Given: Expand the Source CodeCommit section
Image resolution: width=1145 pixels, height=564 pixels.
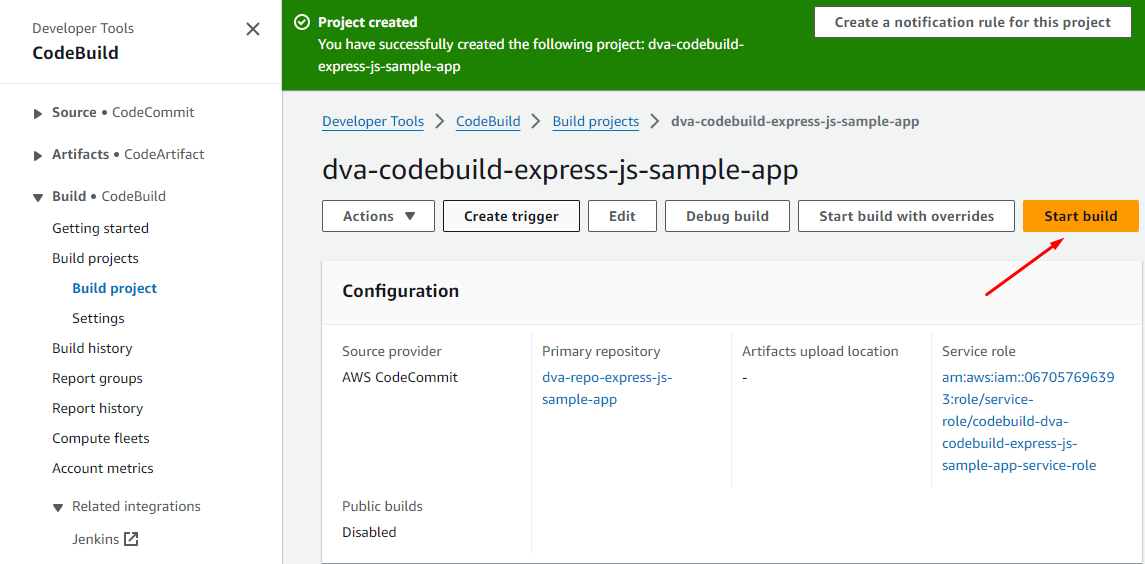Looking at the screenshot, I should [38, 113].
